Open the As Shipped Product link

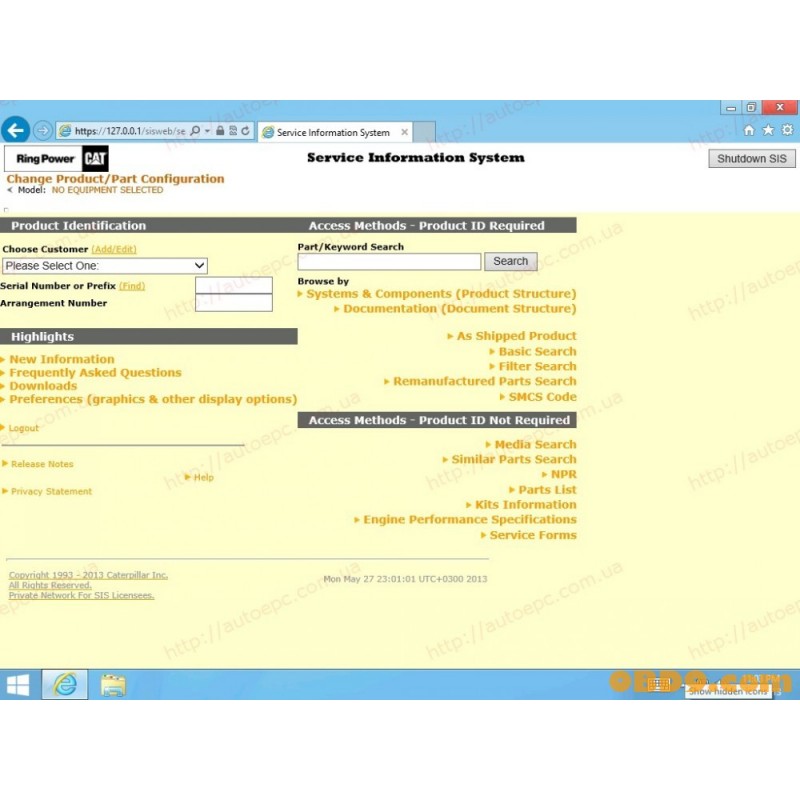tap(516, 336)
